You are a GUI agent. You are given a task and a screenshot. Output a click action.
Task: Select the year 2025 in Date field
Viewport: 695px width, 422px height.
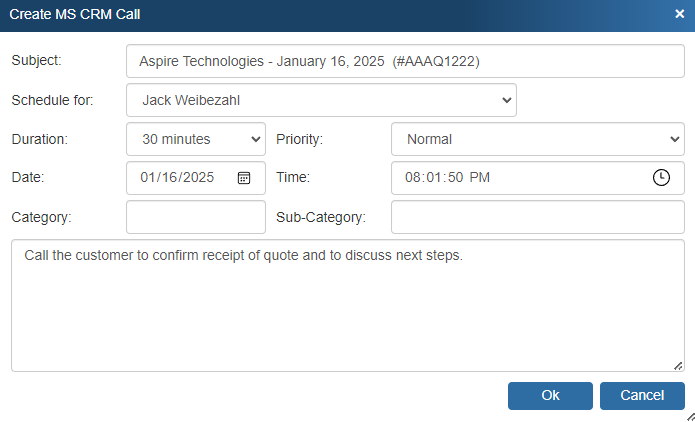click(198, 178)
